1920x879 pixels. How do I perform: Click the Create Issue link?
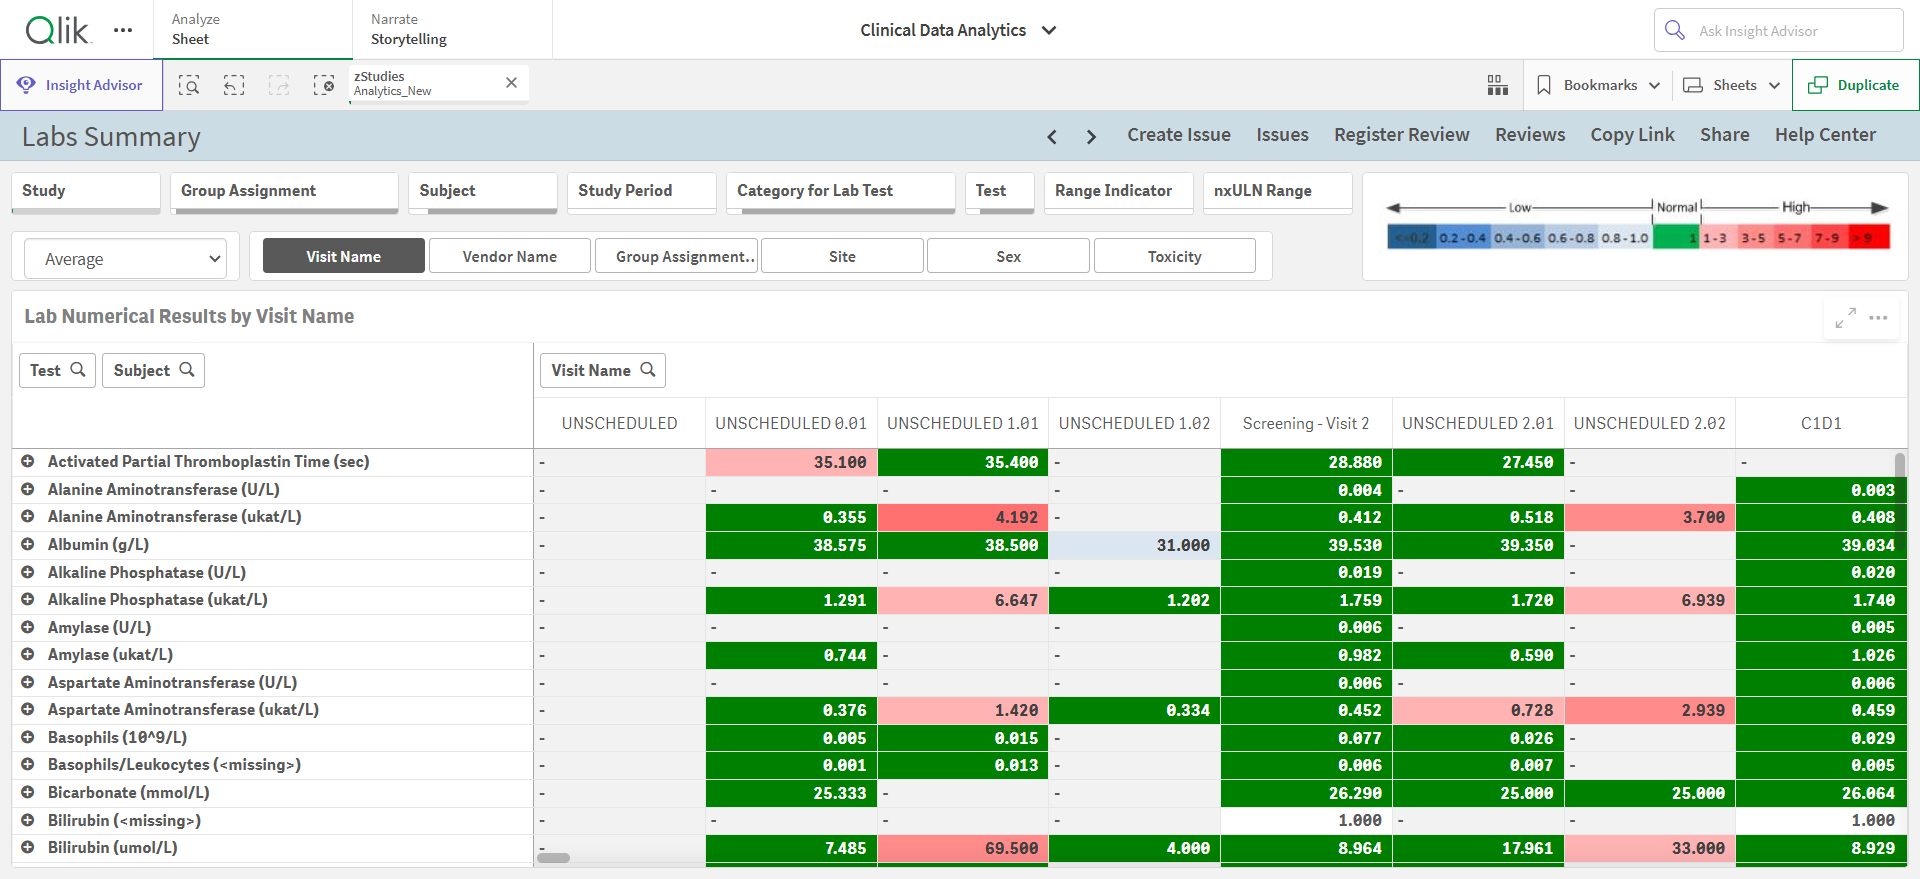tap(1179, 135)
